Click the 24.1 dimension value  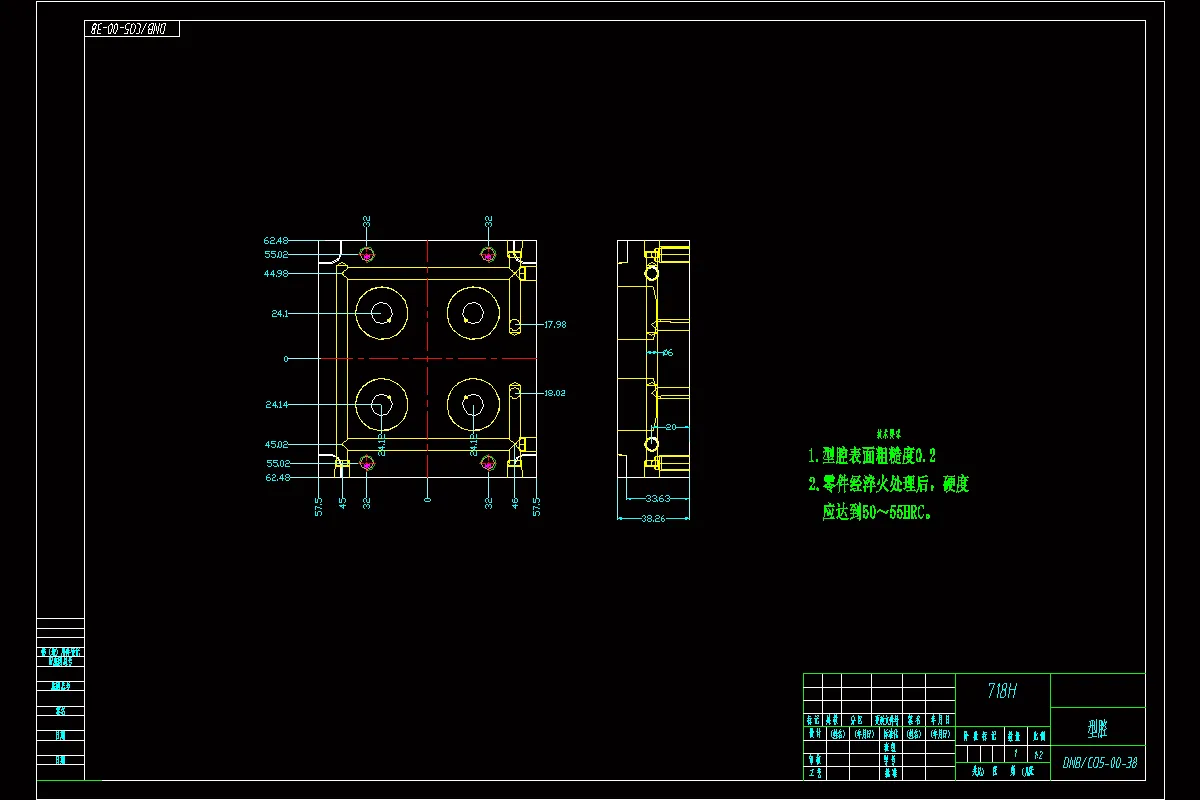tap(279, 314)
